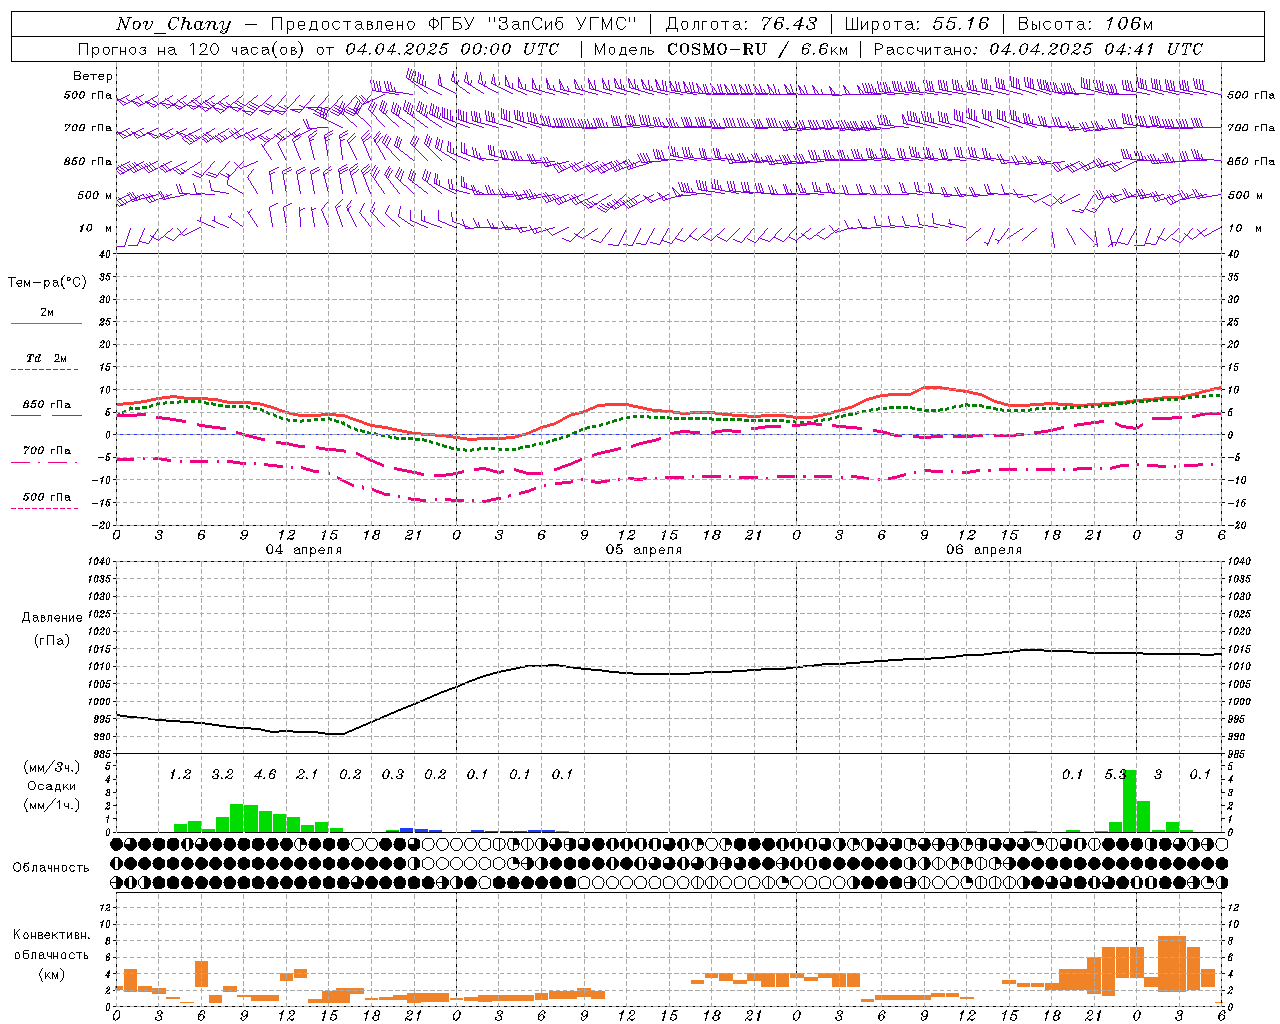Click the date label '06 апреля'
Viewport: 1280px width, 1024px height.
tap(984, 550)
